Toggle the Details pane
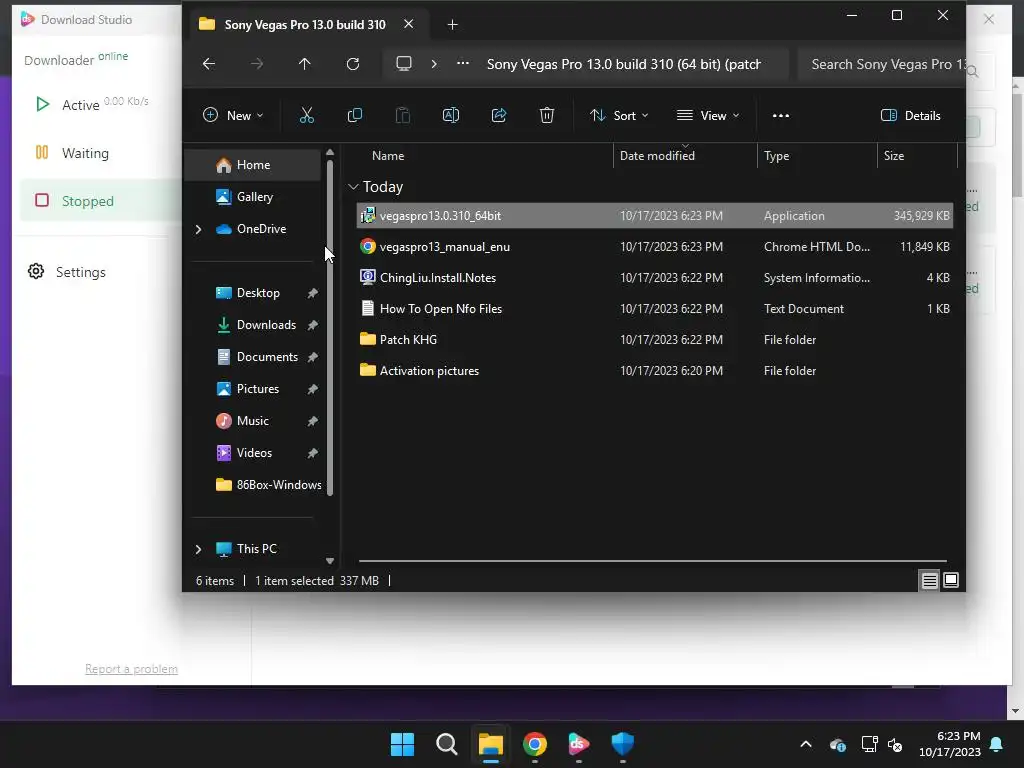Screen dimensions: 1024x768 pos(910,116)
